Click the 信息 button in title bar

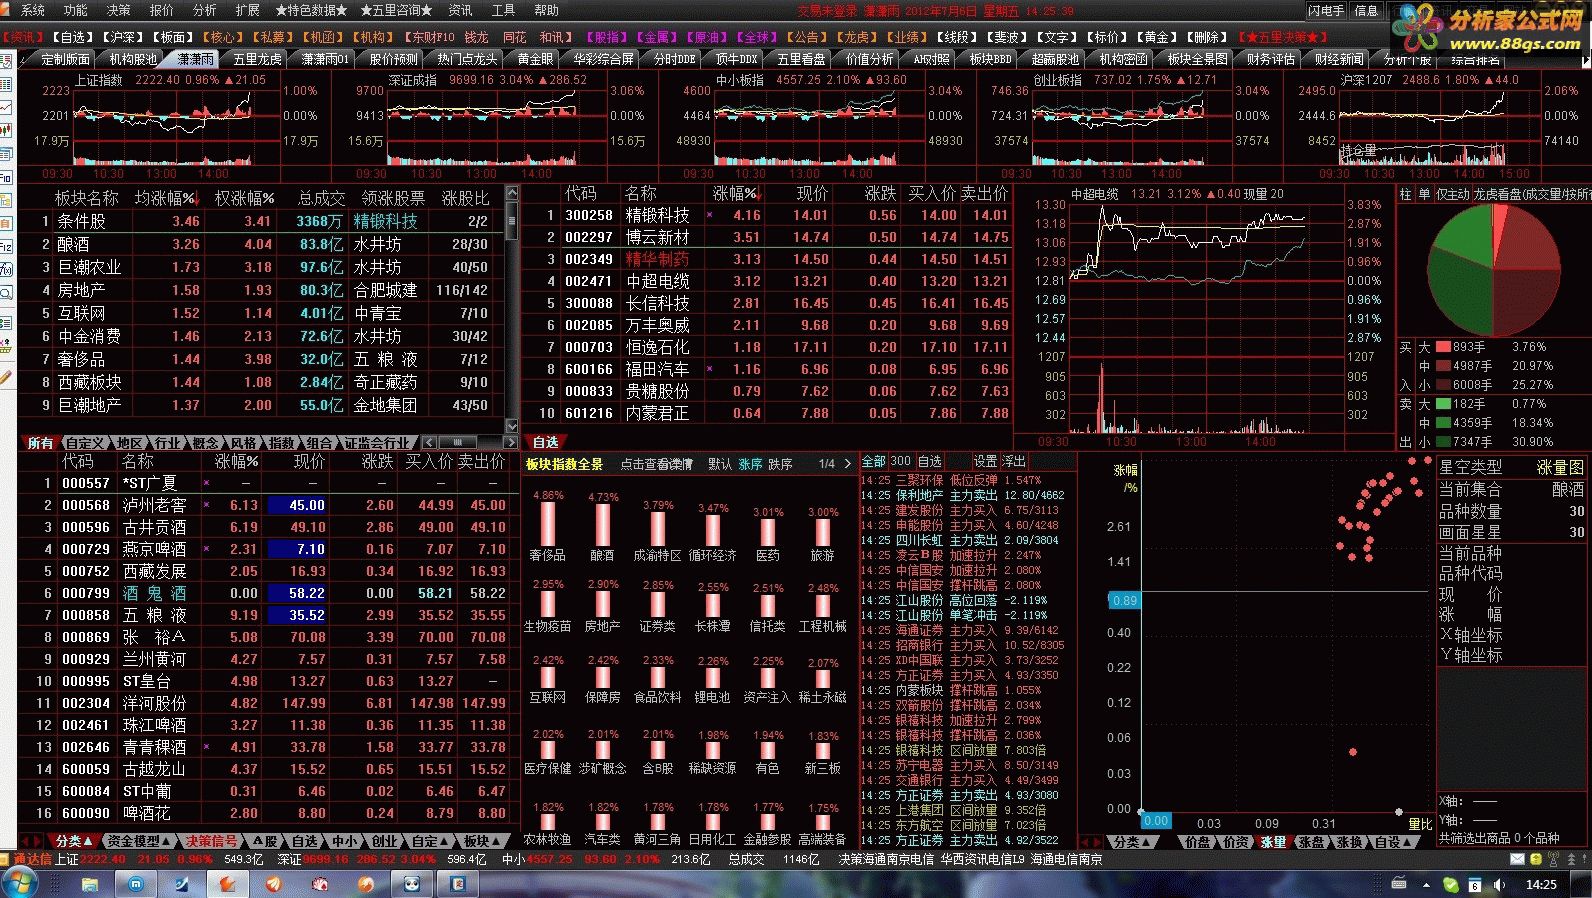1366,10
